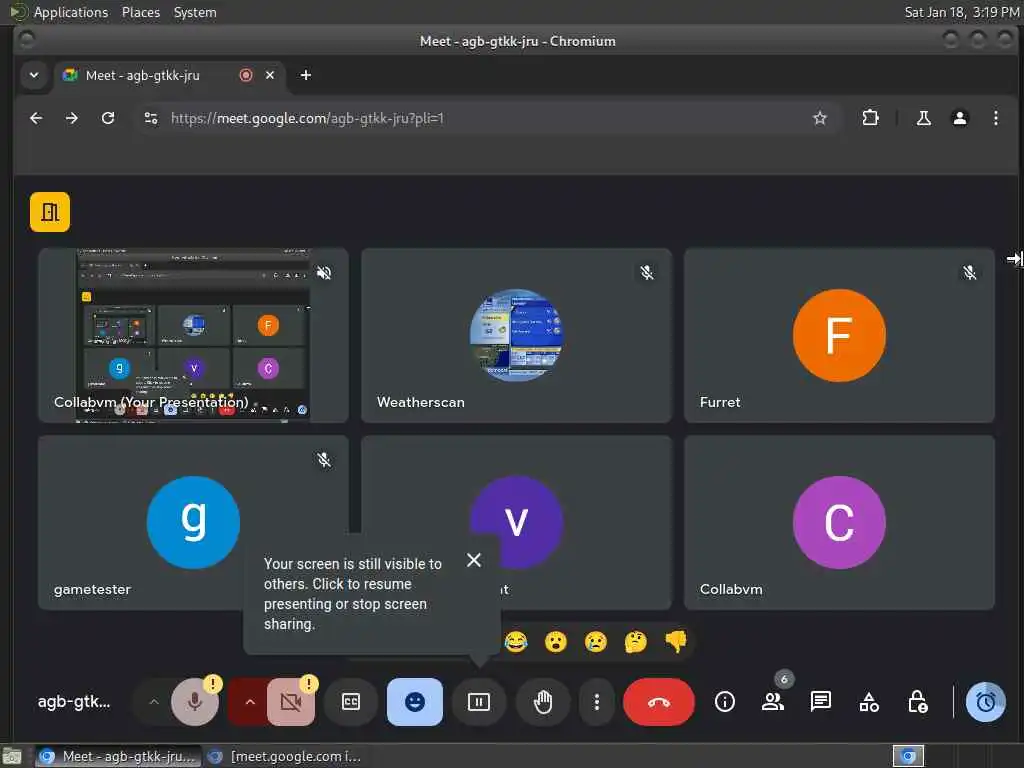
Task: Open more options three-dot menu in Meet toolbar
Action: (x=596, y=702)
